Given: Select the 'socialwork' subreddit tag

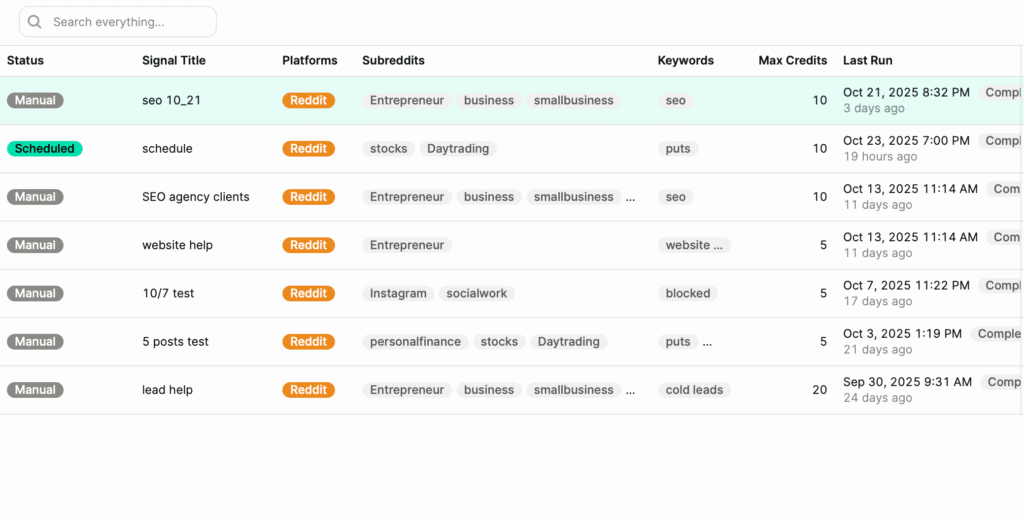Looking at the screenshot, I should [477, 294].
